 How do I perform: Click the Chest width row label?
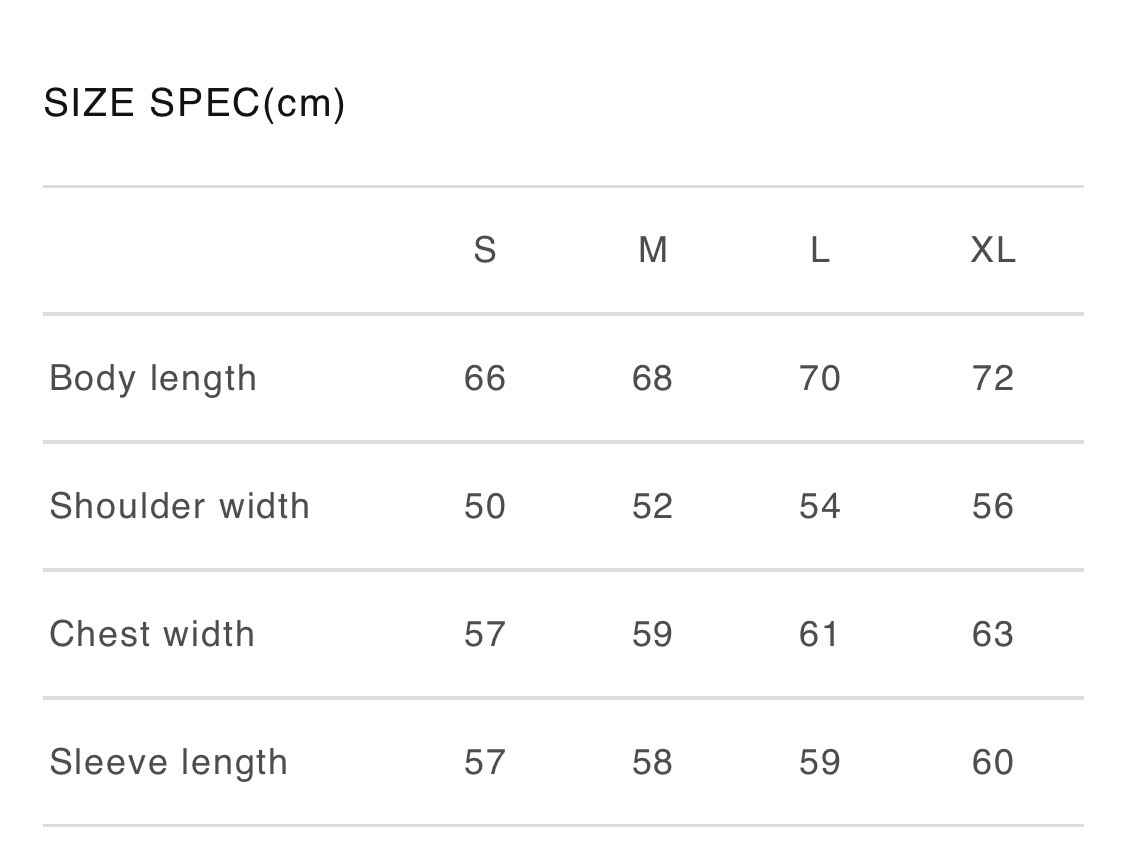(x=152, y=634)
